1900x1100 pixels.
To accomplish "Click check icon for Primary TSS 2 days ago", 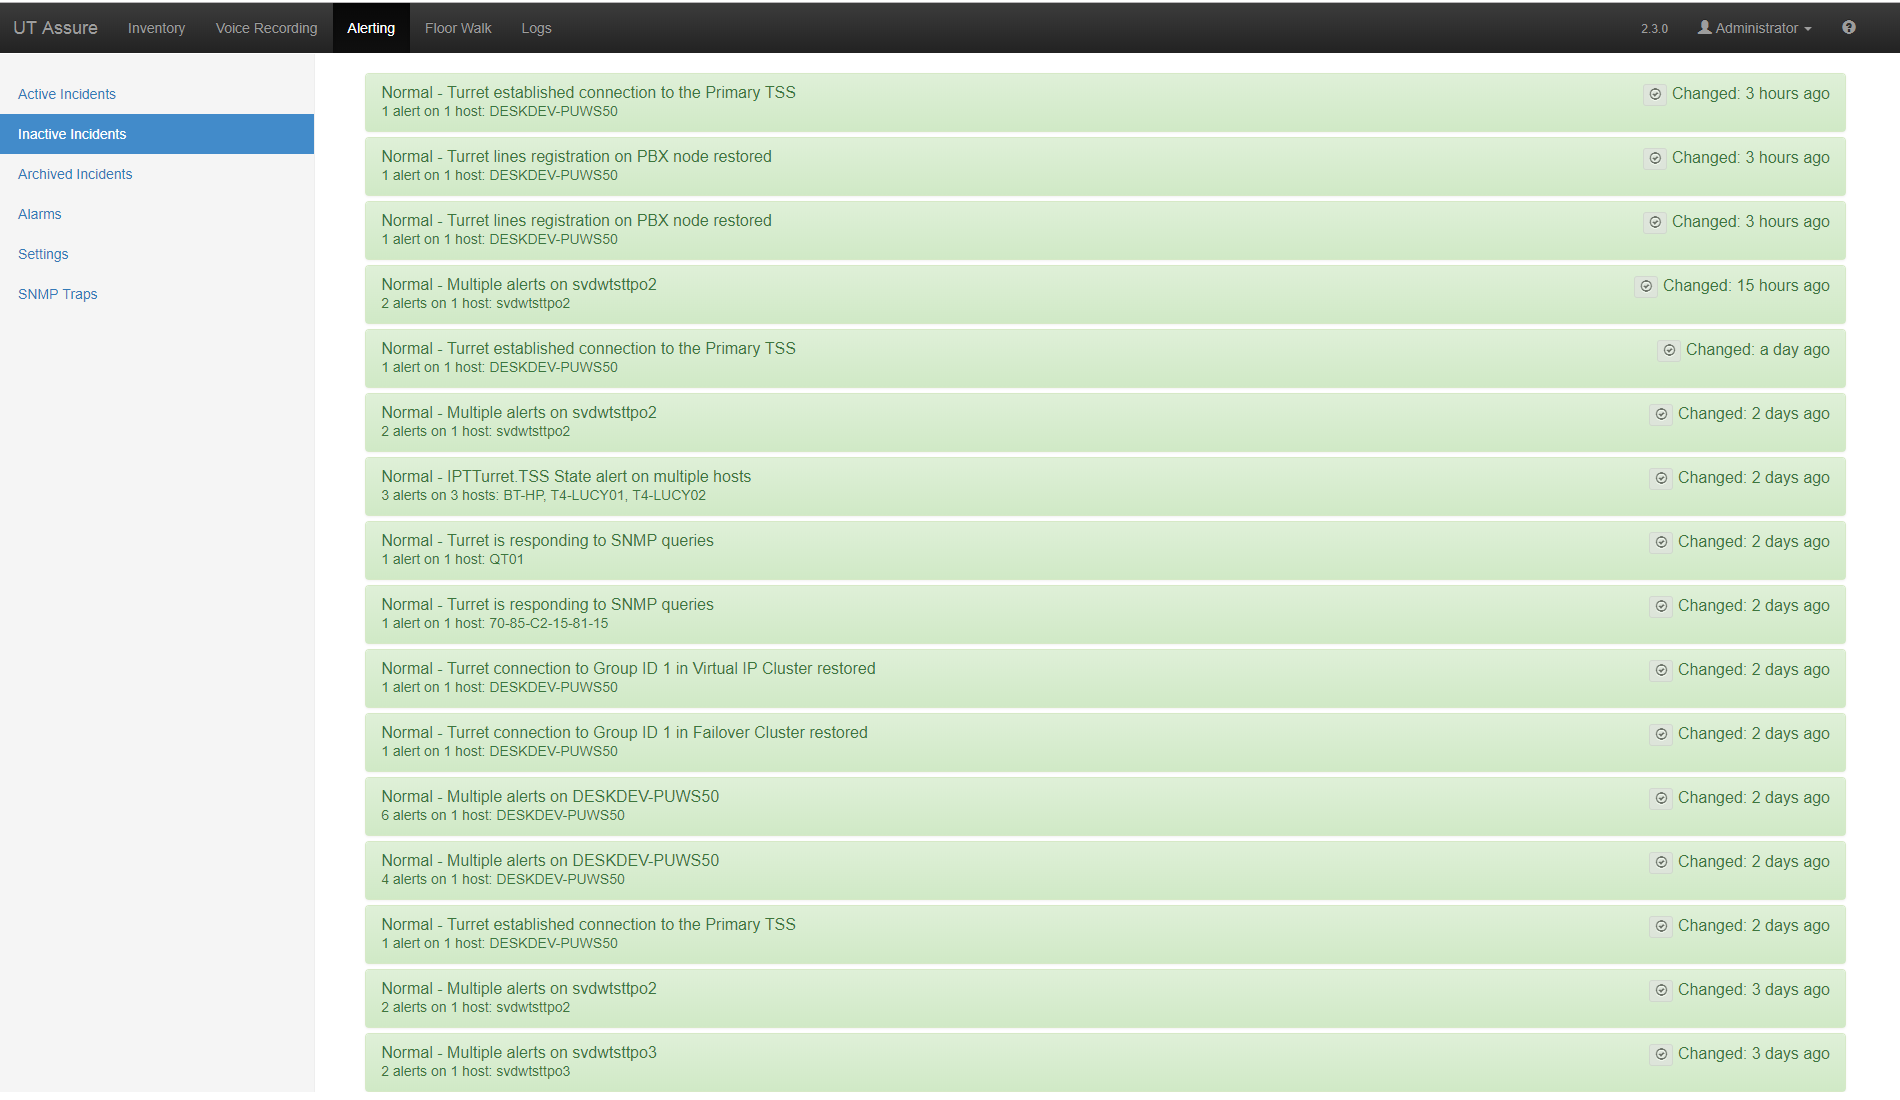I will click(x=1661, y=926).
